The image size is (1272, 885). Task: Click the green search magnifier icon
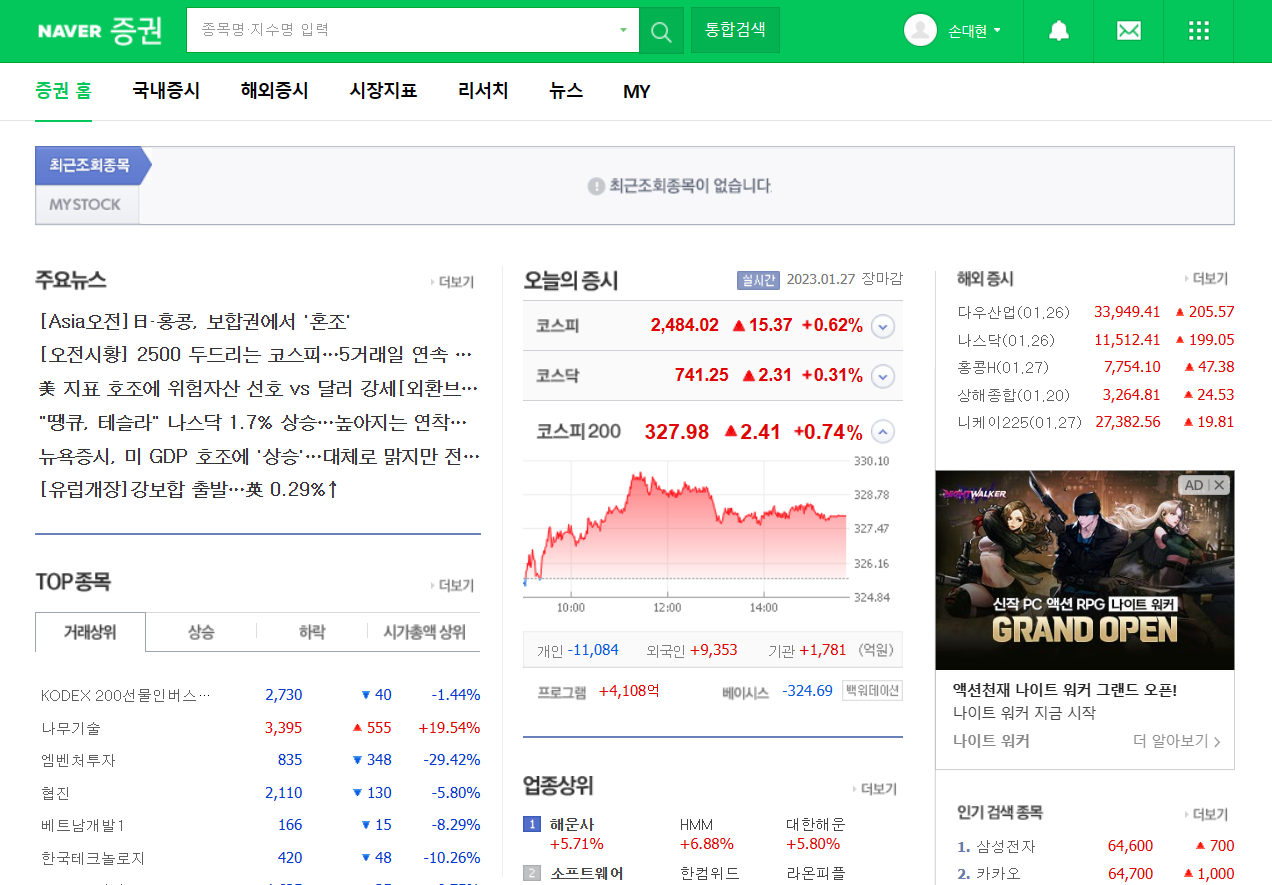pyautogui.click(x=660, y=31)
